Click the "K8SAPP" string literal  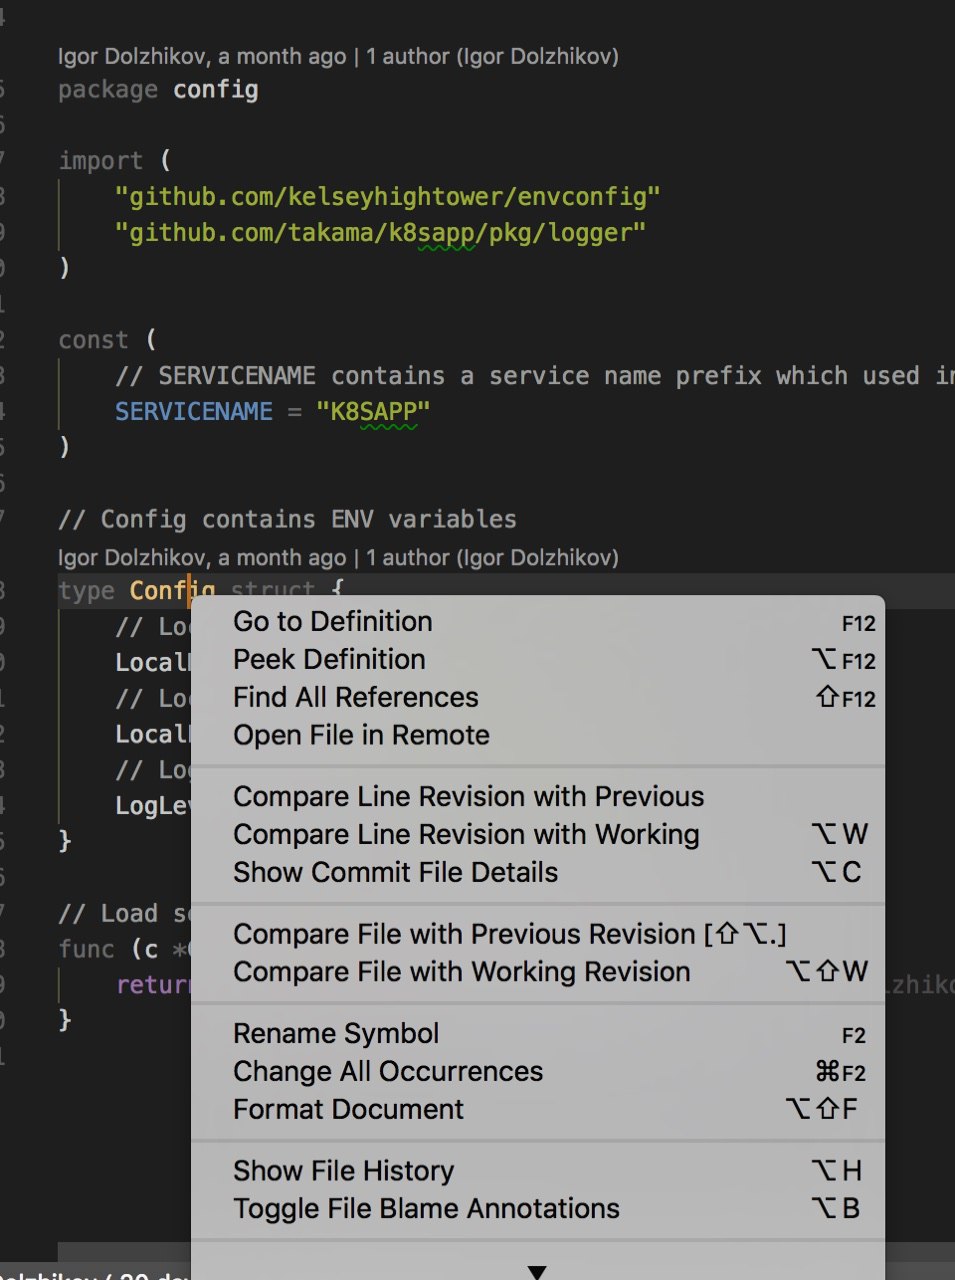(373, 412)
